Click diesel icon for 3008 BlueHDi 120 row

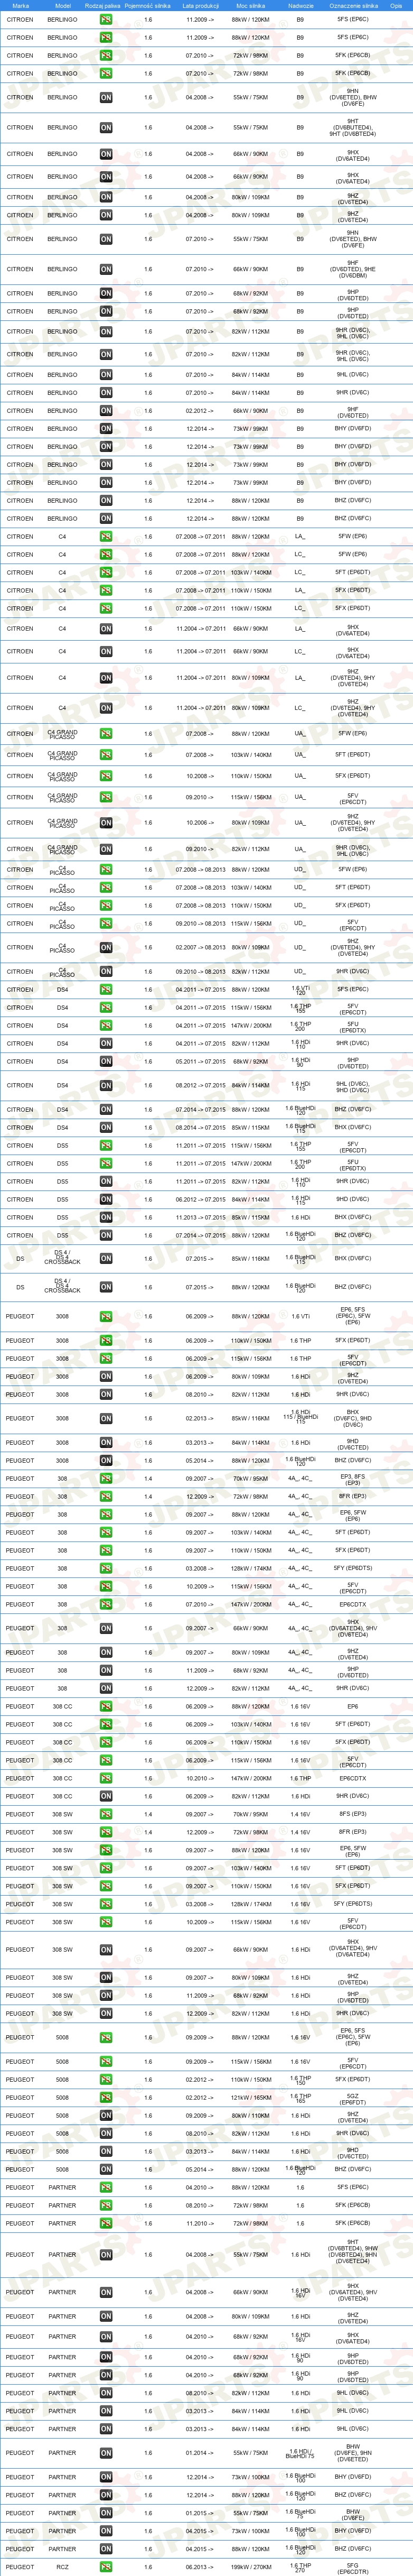(x=106, y=1461)
